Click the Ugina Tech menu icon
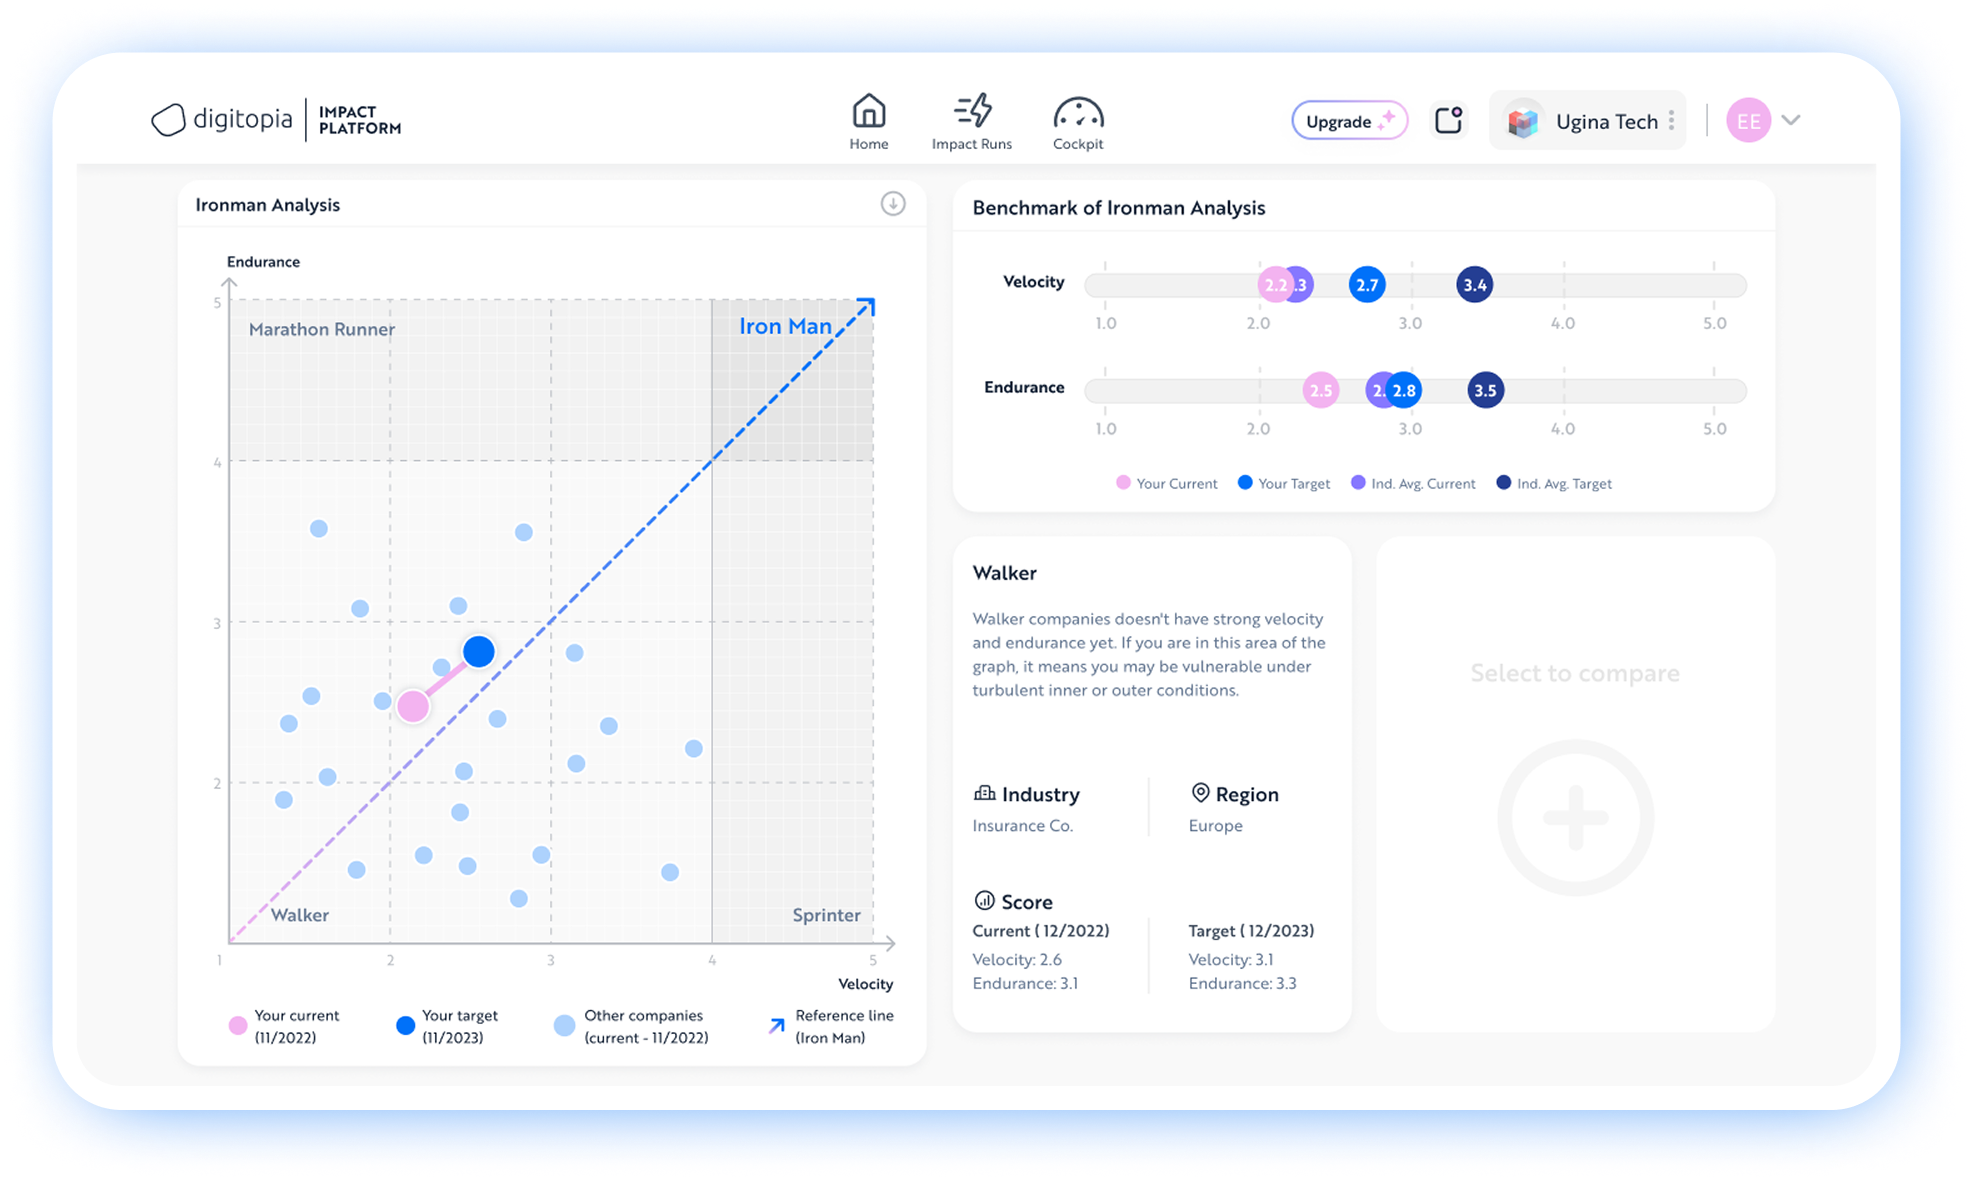 point(1676,122)
